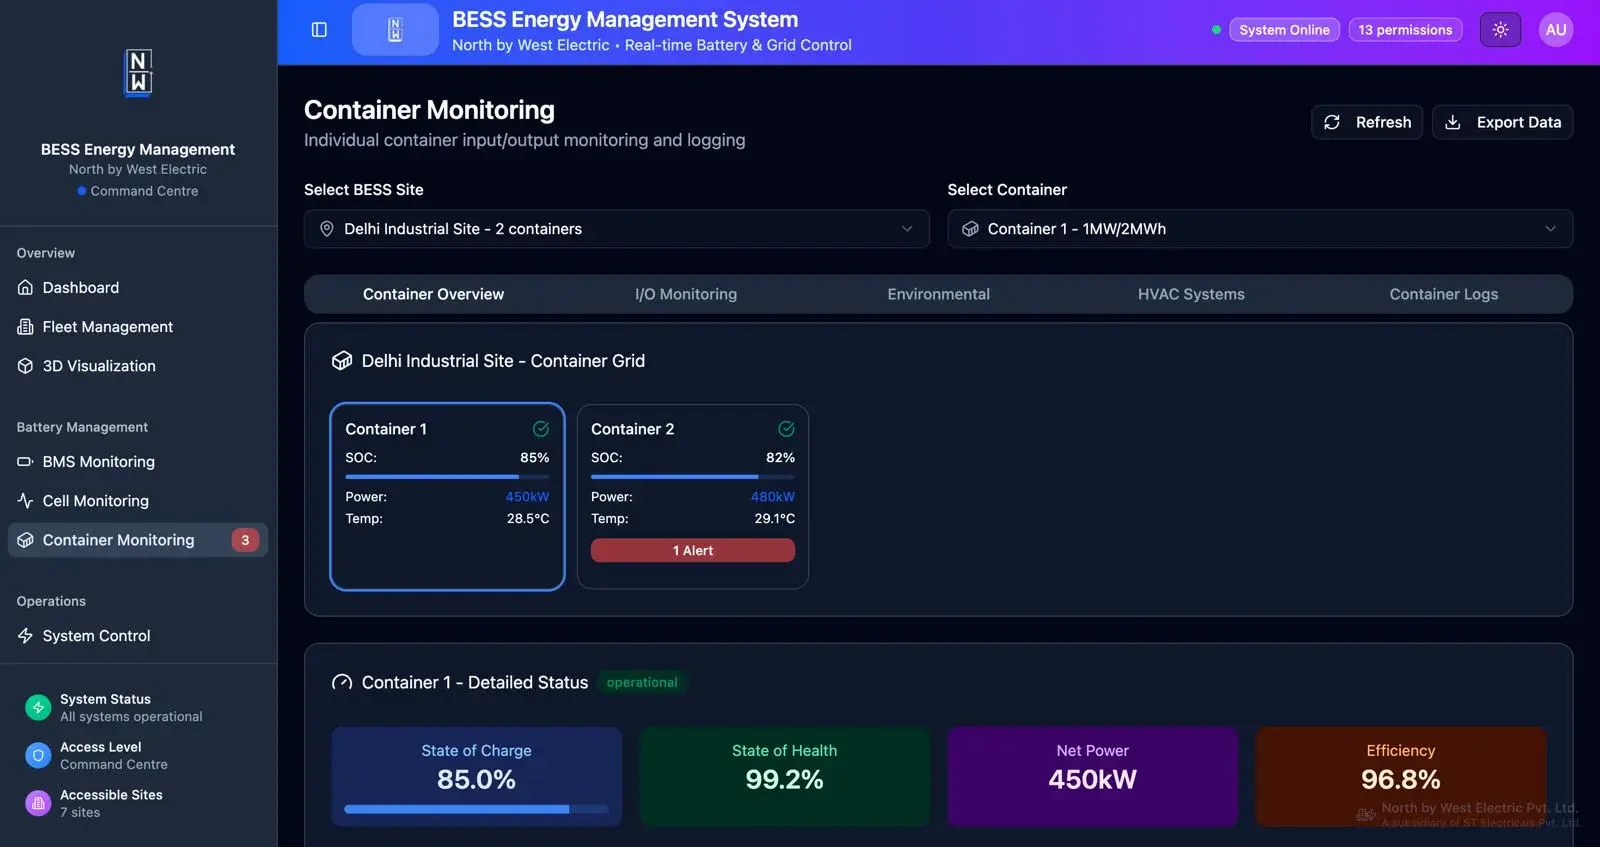Switch theme with the sun icon
This screenshot has height=847, width=1600.
pos(1500,30)
